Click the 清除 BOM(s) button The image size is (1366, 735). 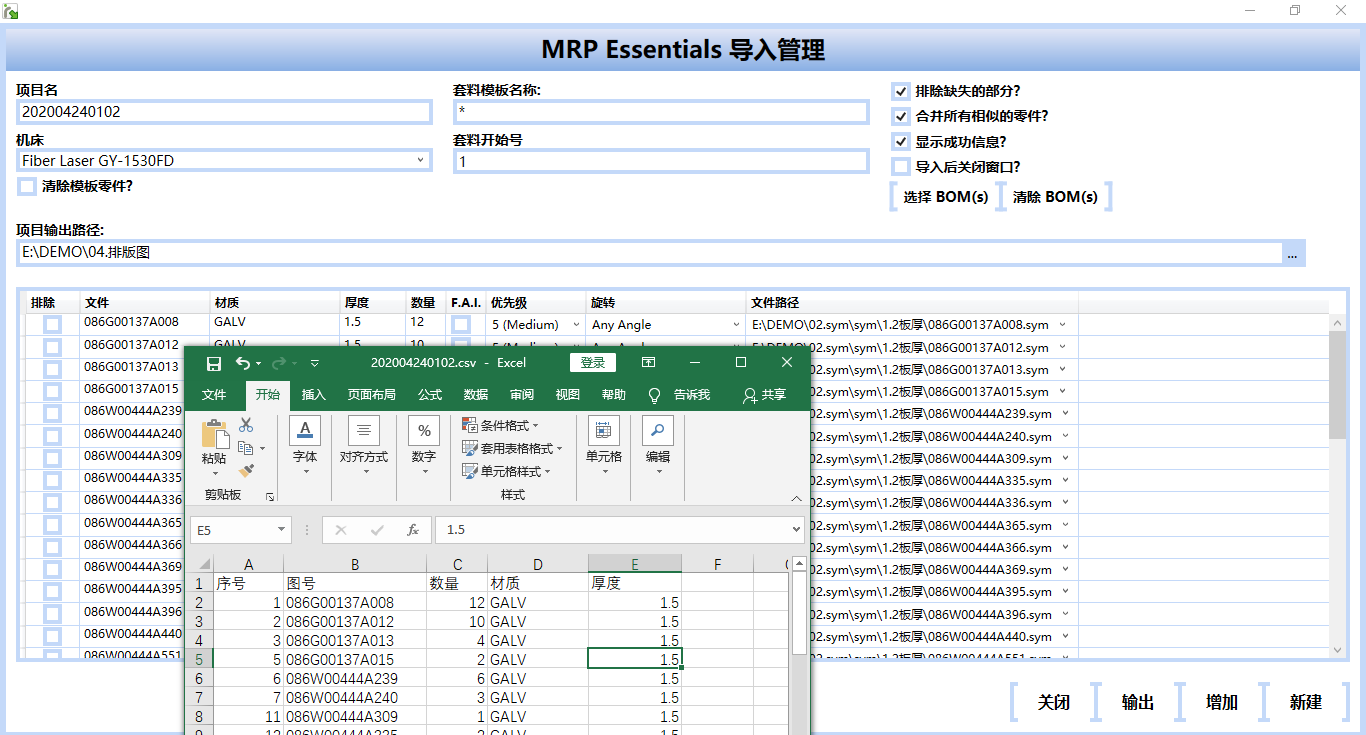(1055, 197)
